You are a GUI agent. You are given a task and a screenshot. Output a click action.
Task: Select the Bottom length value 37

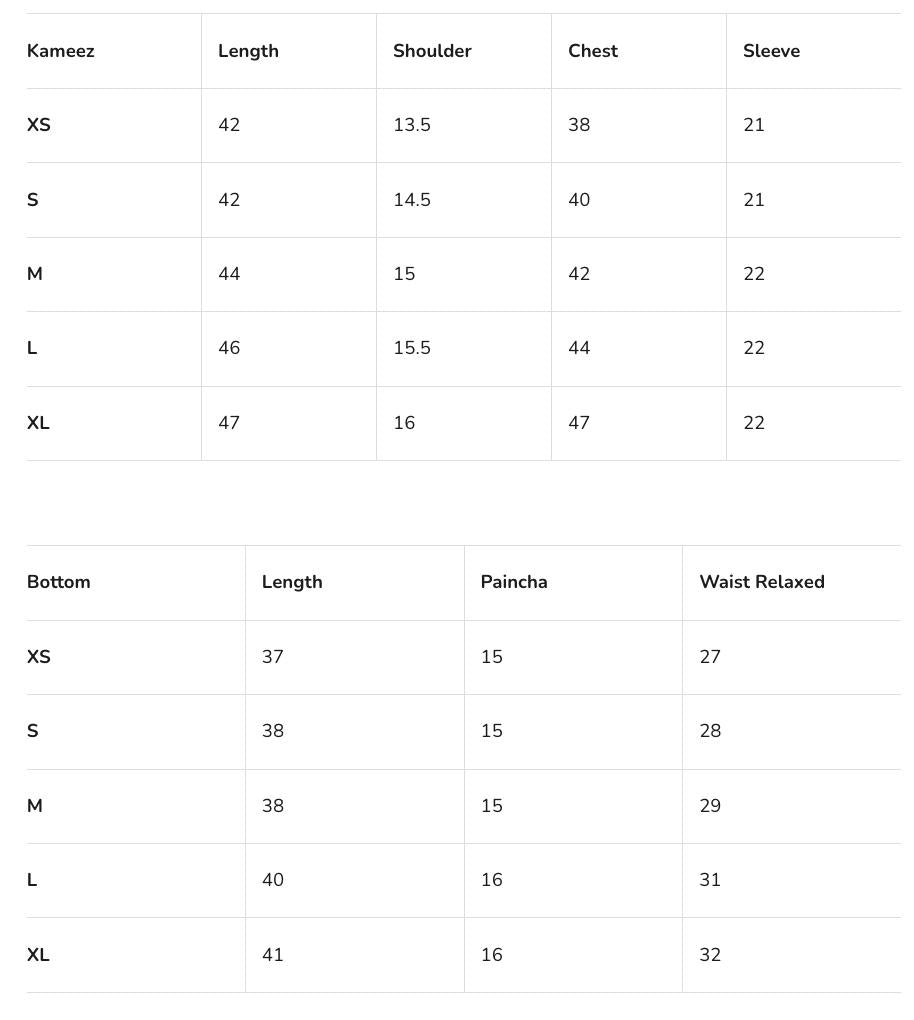point(273,657)
